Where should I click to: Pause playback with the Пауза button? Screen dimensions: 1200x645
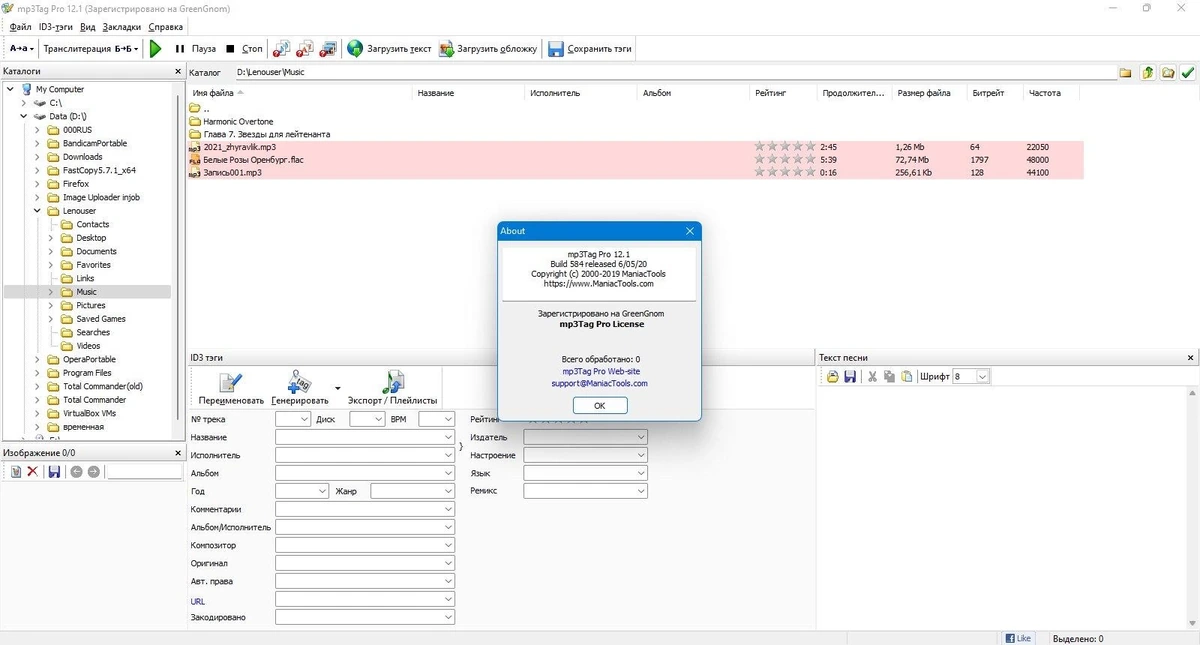(195, 48)
